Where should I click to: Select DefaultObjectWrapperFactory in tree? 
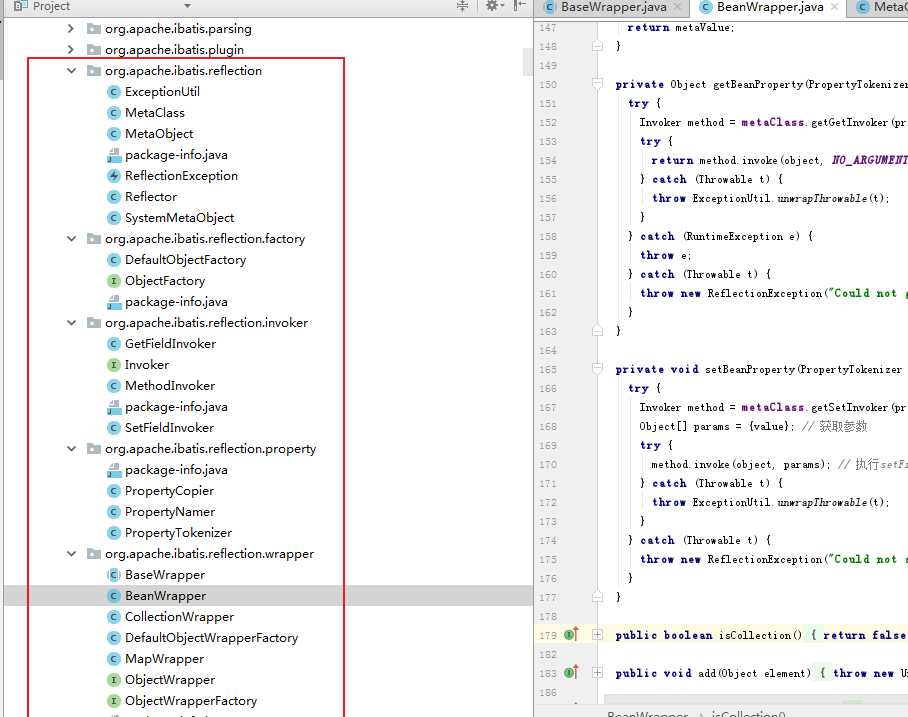pyautogui.click(x=211, y=638)
